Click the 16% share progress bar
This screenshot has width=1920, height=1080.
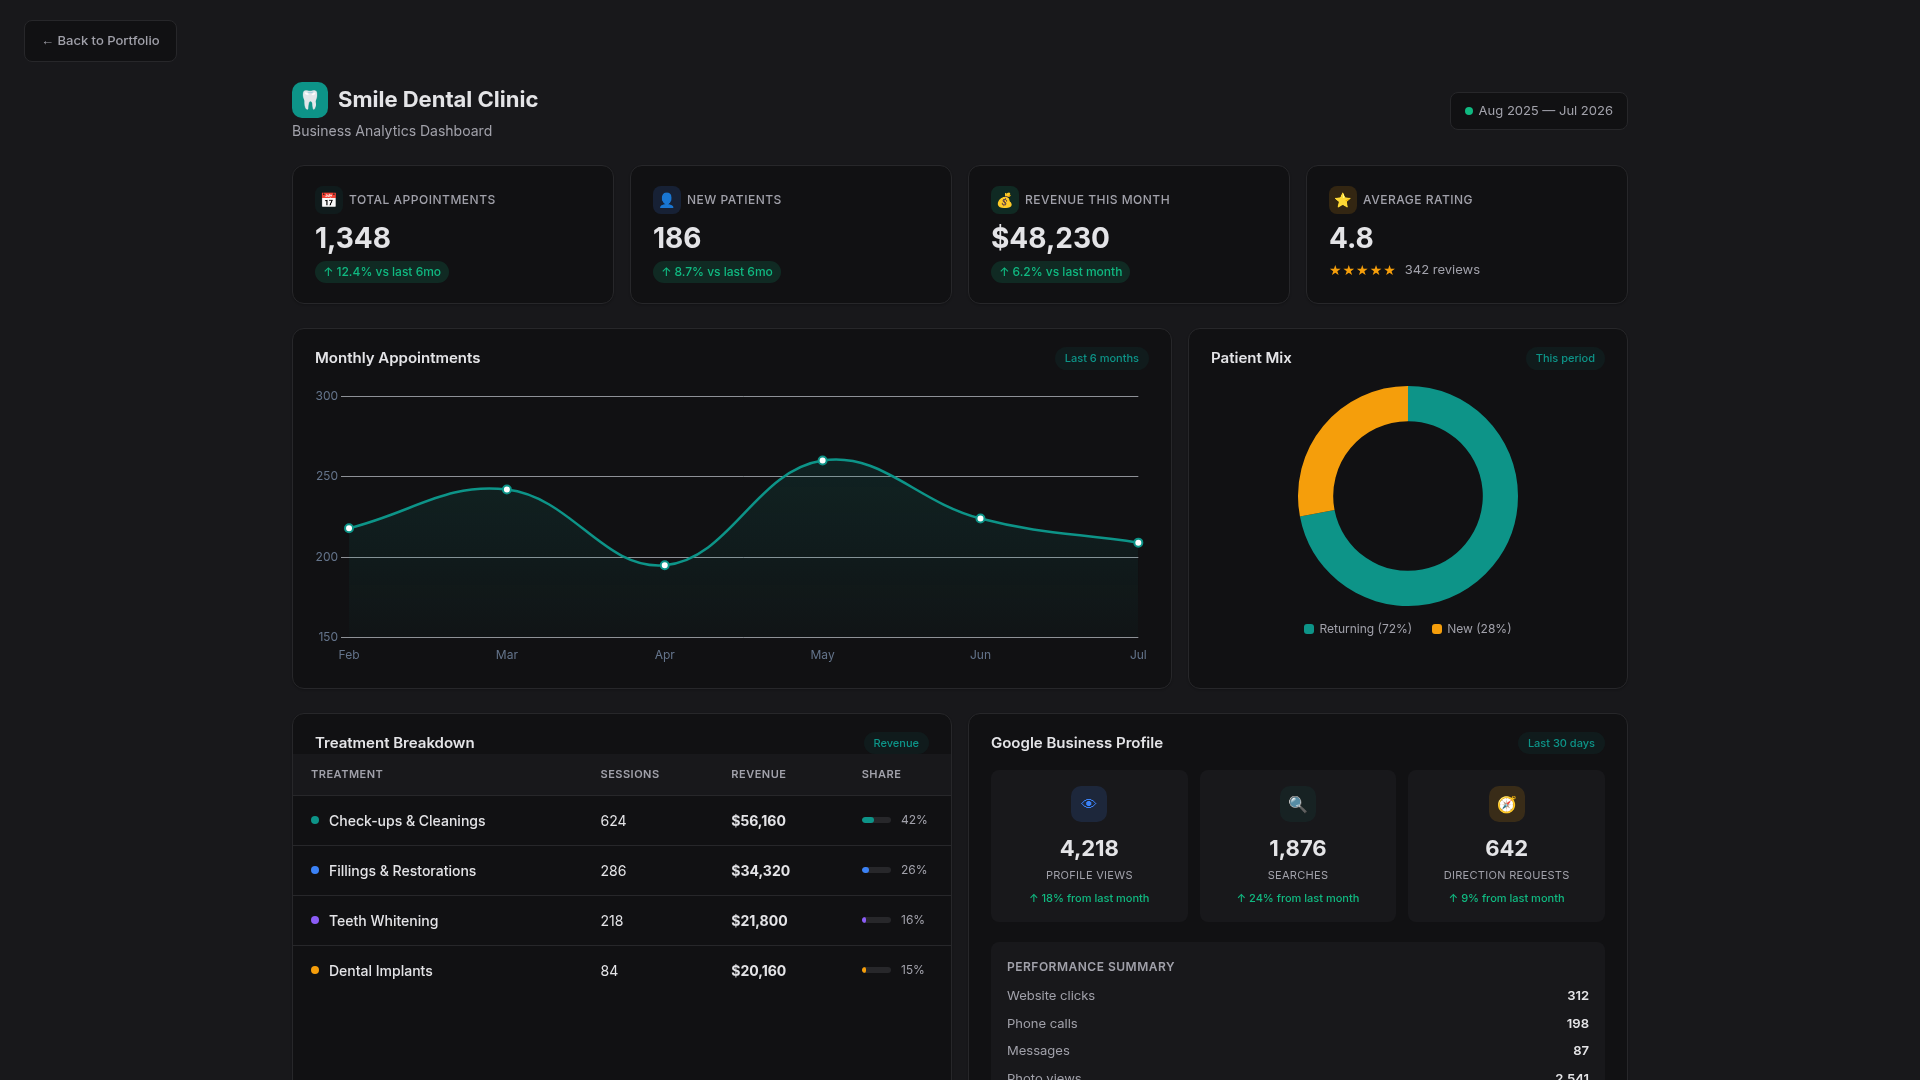[x=876, y=920]
